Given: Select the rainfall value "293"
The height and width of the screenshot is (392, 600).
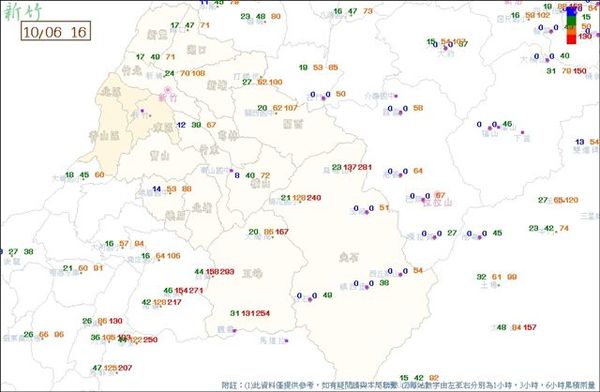Looking at the screenshot, I should tap(227, 272).
